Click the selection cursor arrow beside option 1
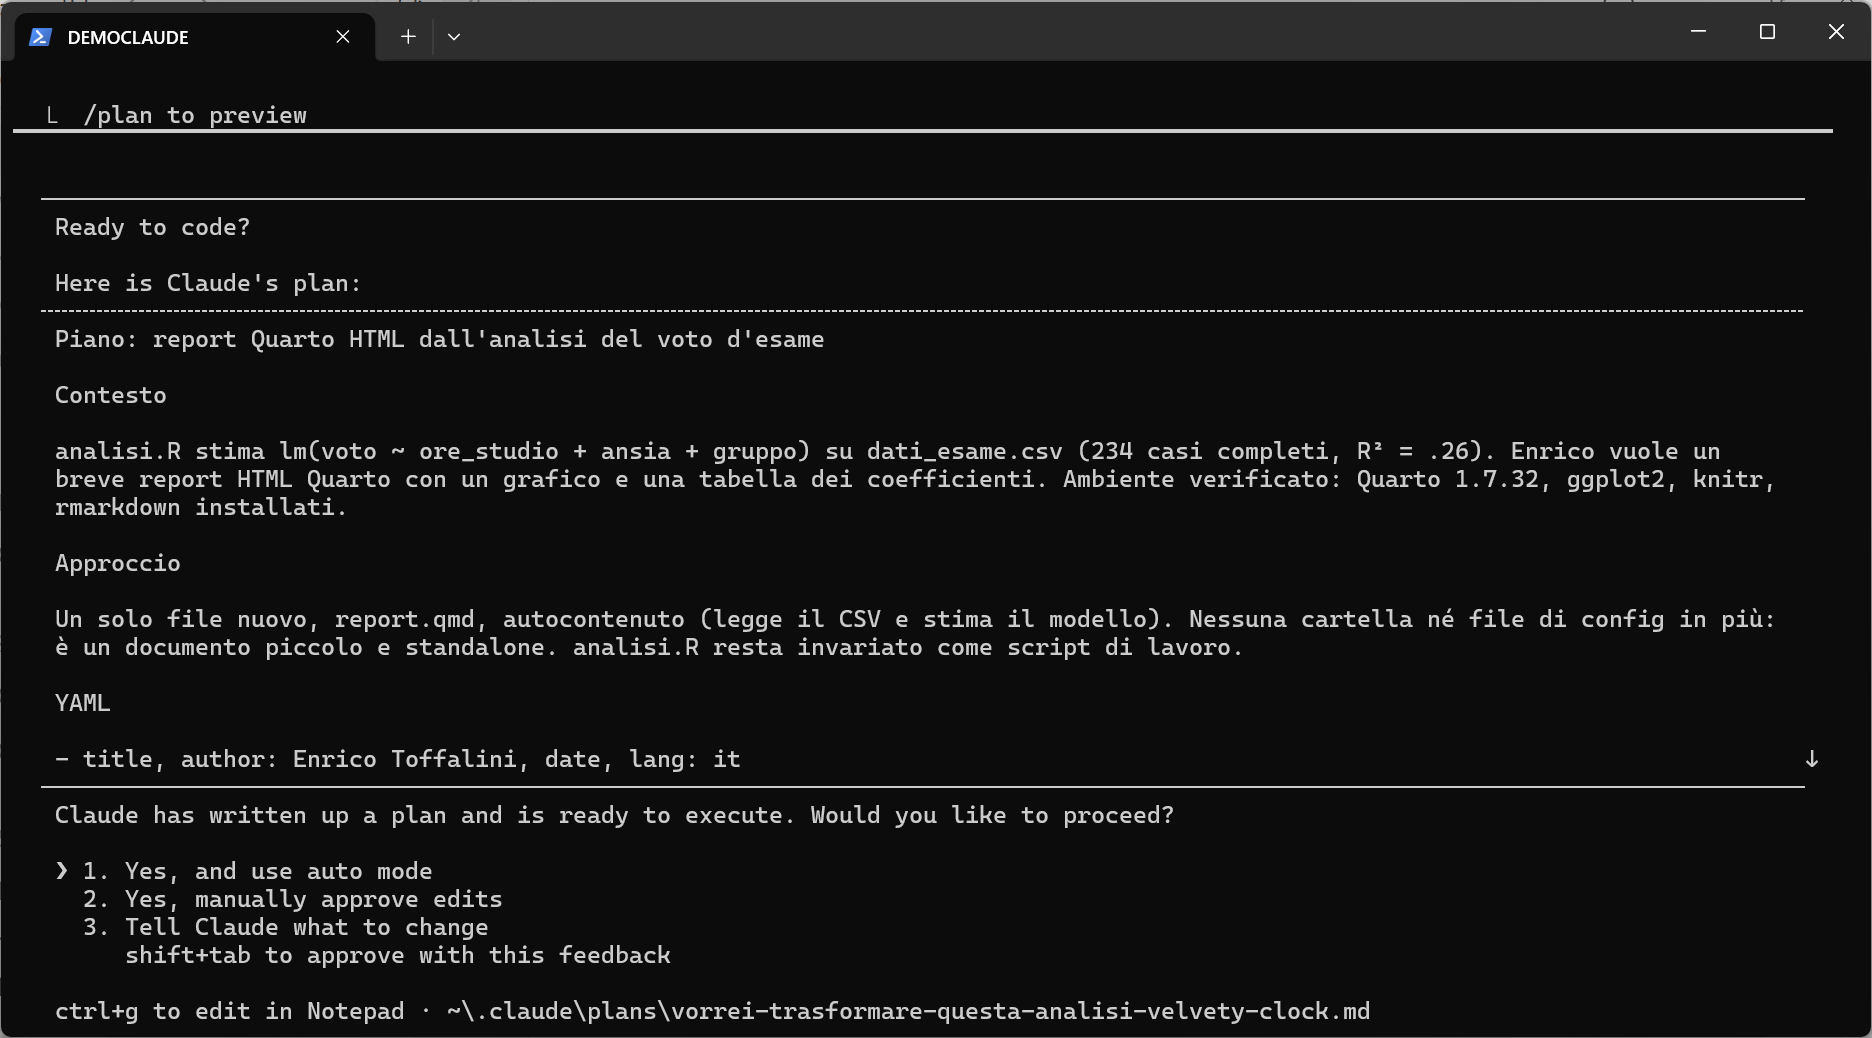Screen dimensions: 1872x1038 tap(62, 871)
